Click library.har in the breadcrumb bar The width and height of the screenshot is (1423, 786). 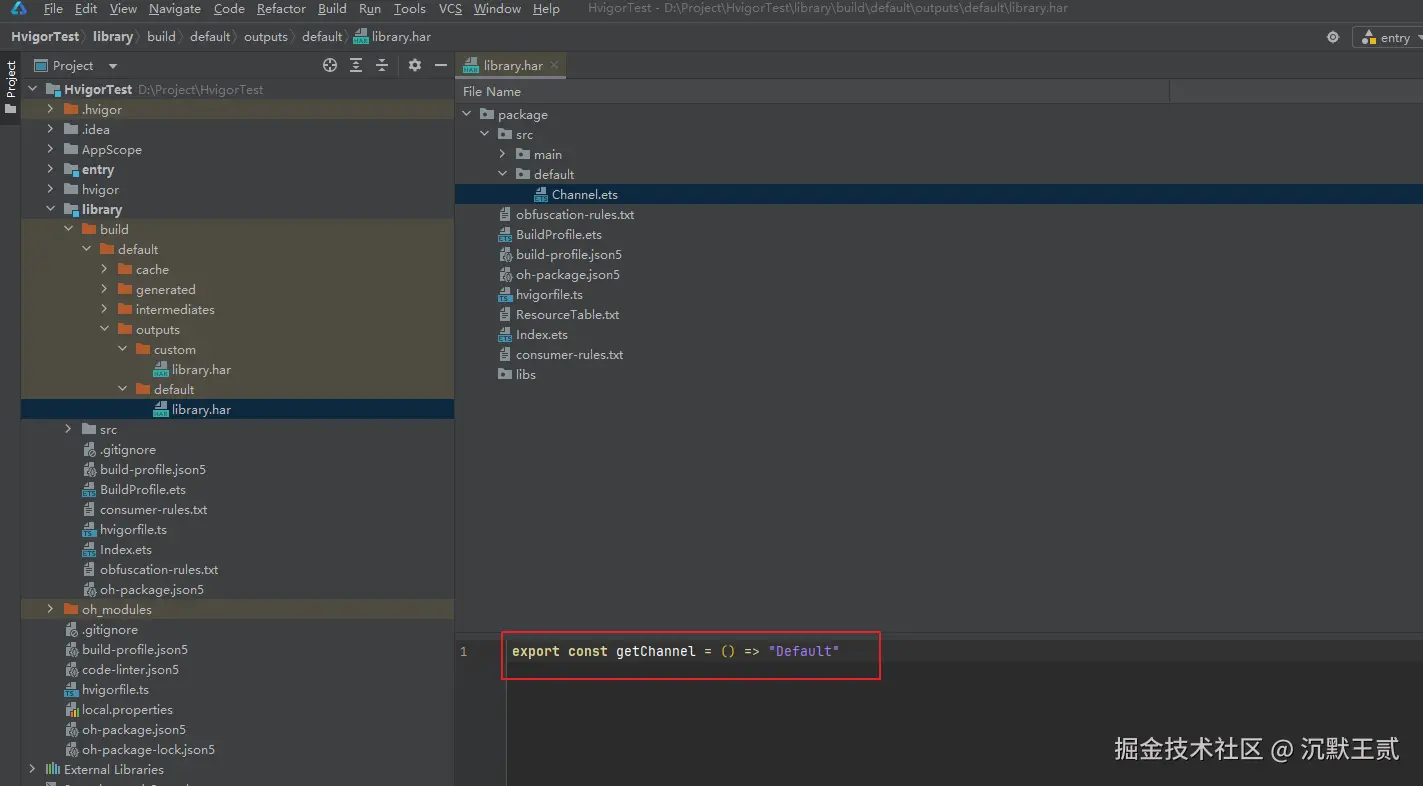(392, 37)
